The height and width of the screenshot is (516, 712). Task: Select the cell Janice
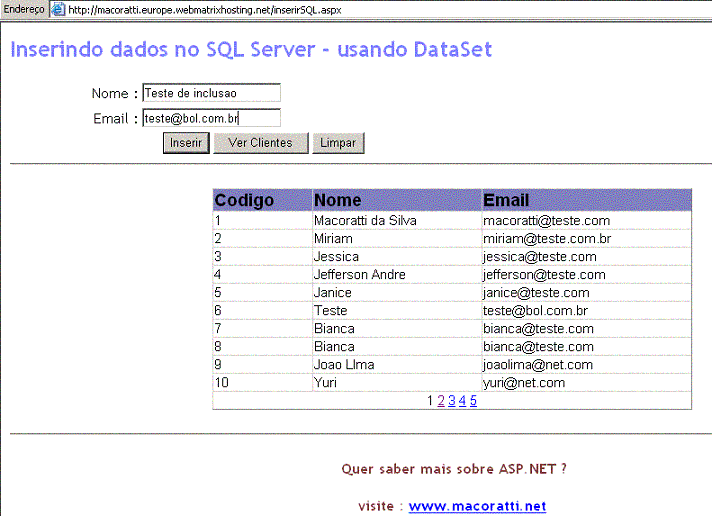click(397, 293)
